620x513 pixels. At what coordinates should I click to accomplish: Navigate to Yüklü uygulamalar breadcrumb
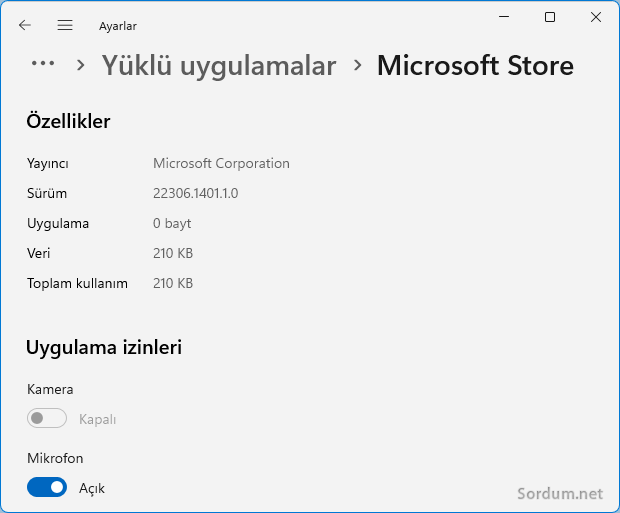[x=219, y=66]
